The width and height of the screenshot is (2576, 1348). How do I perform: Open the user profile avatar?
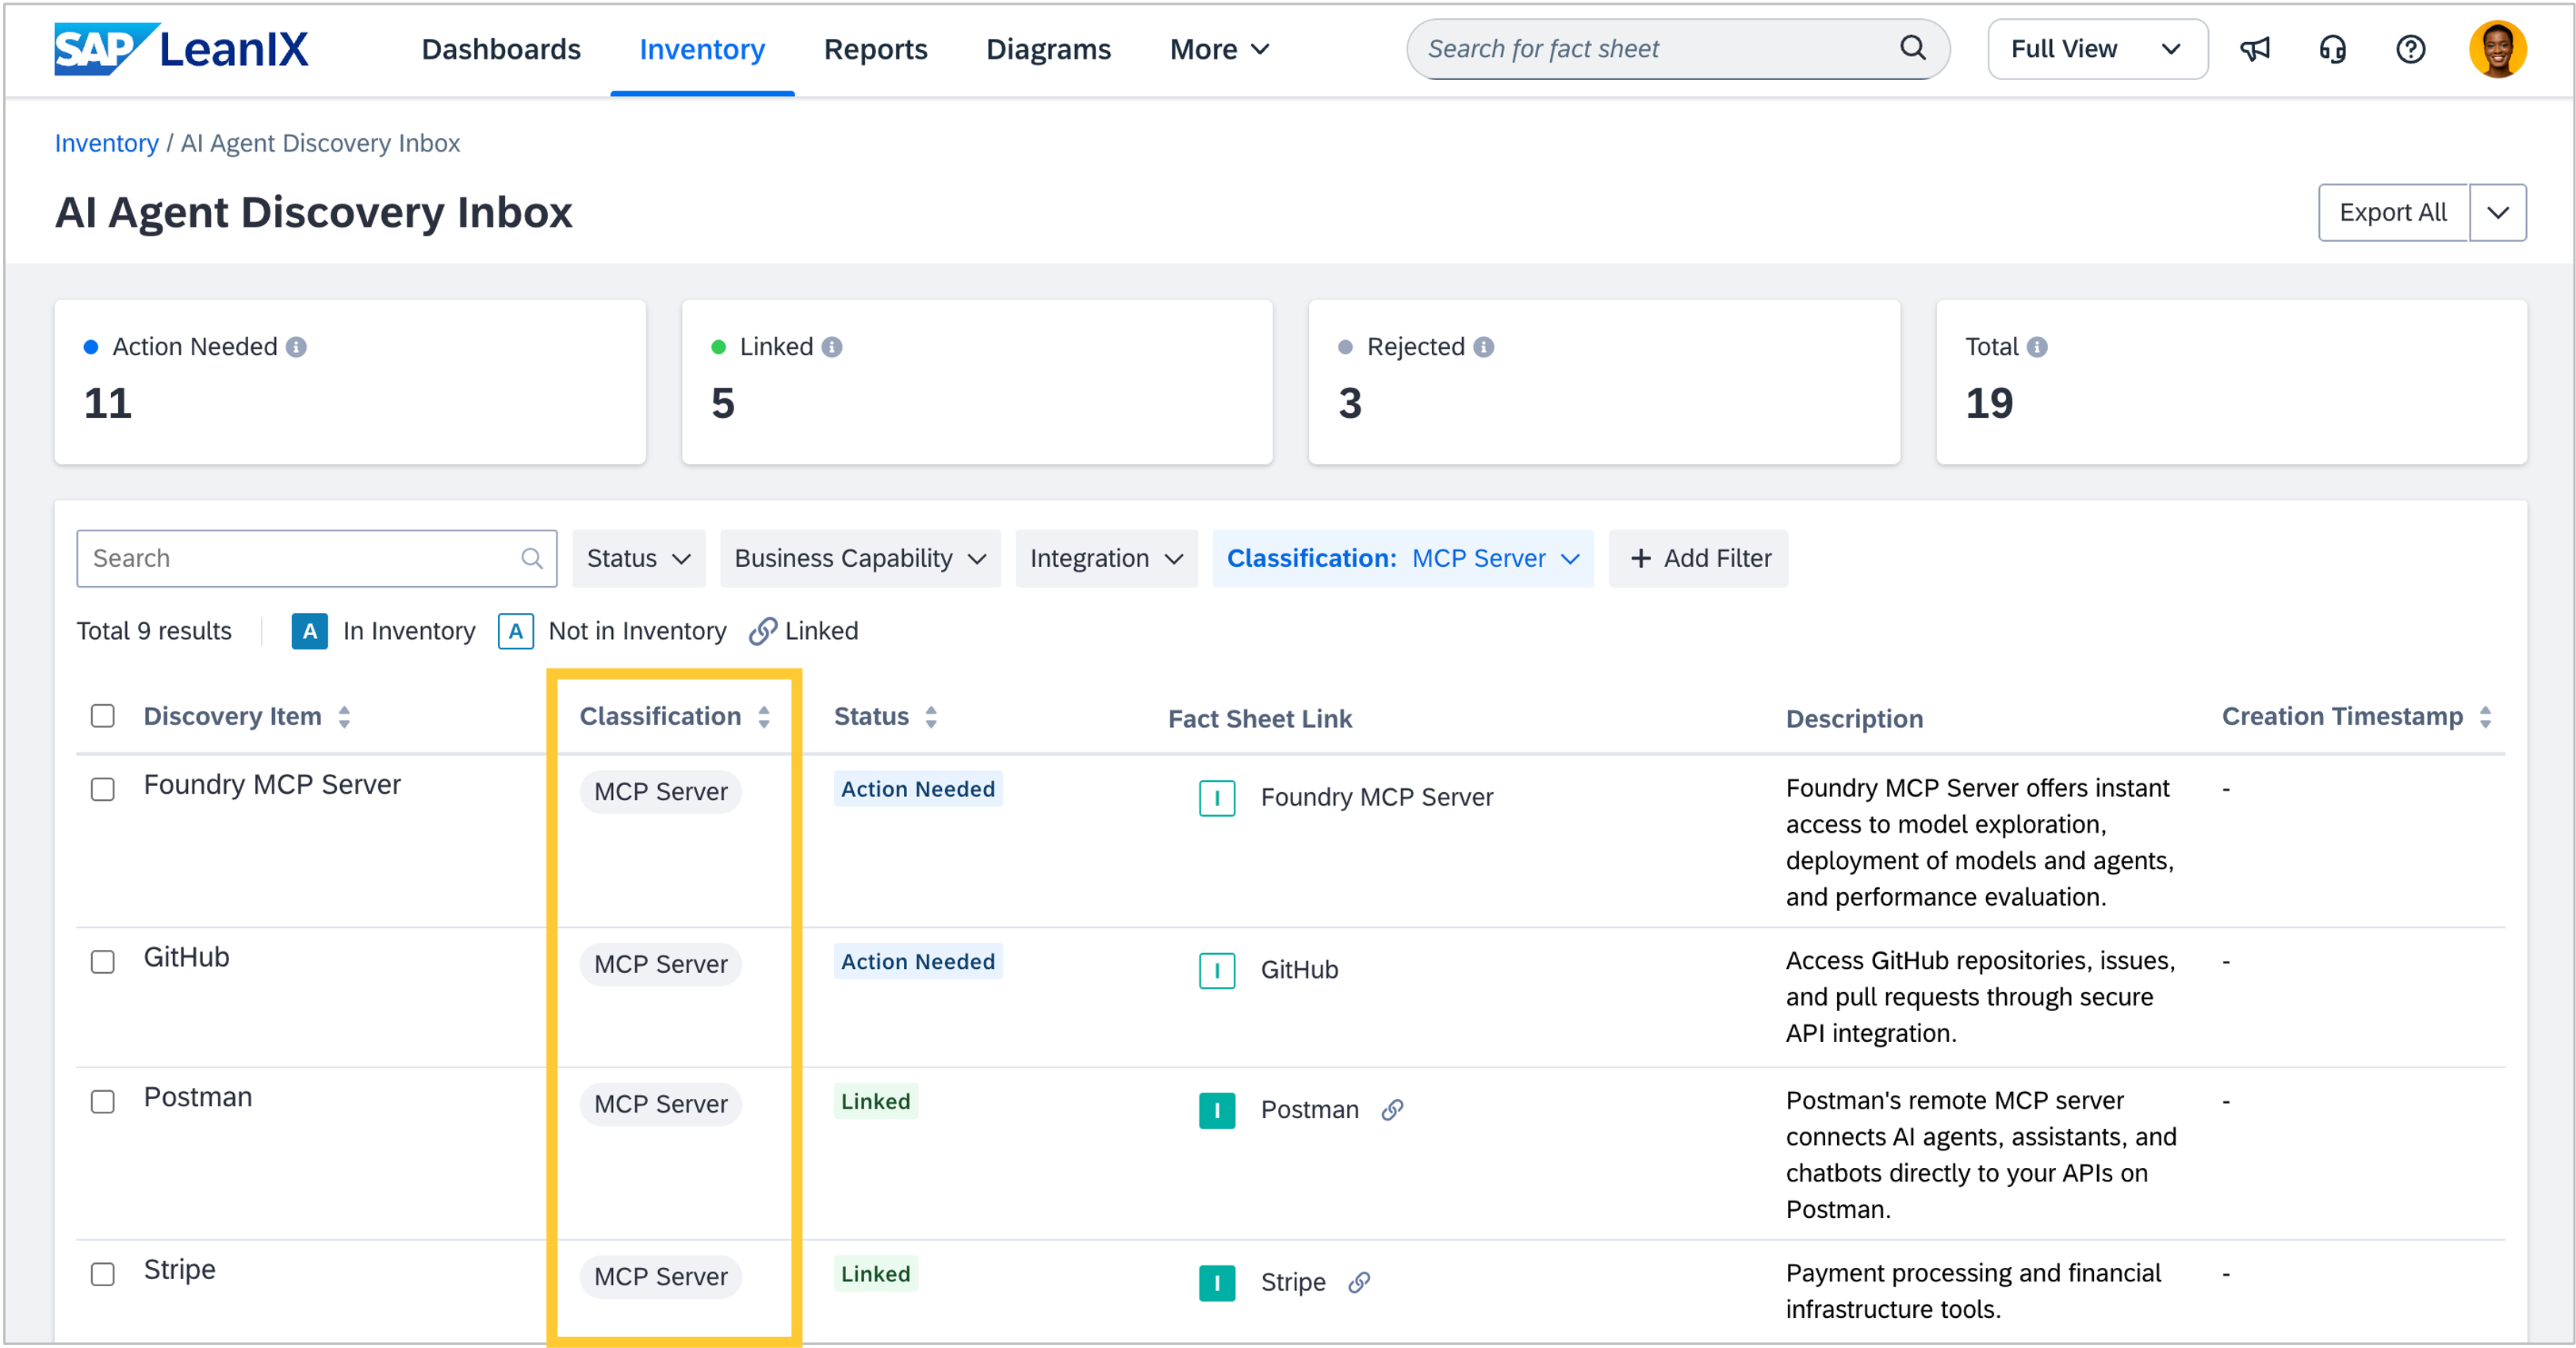tap(2497, 49)
